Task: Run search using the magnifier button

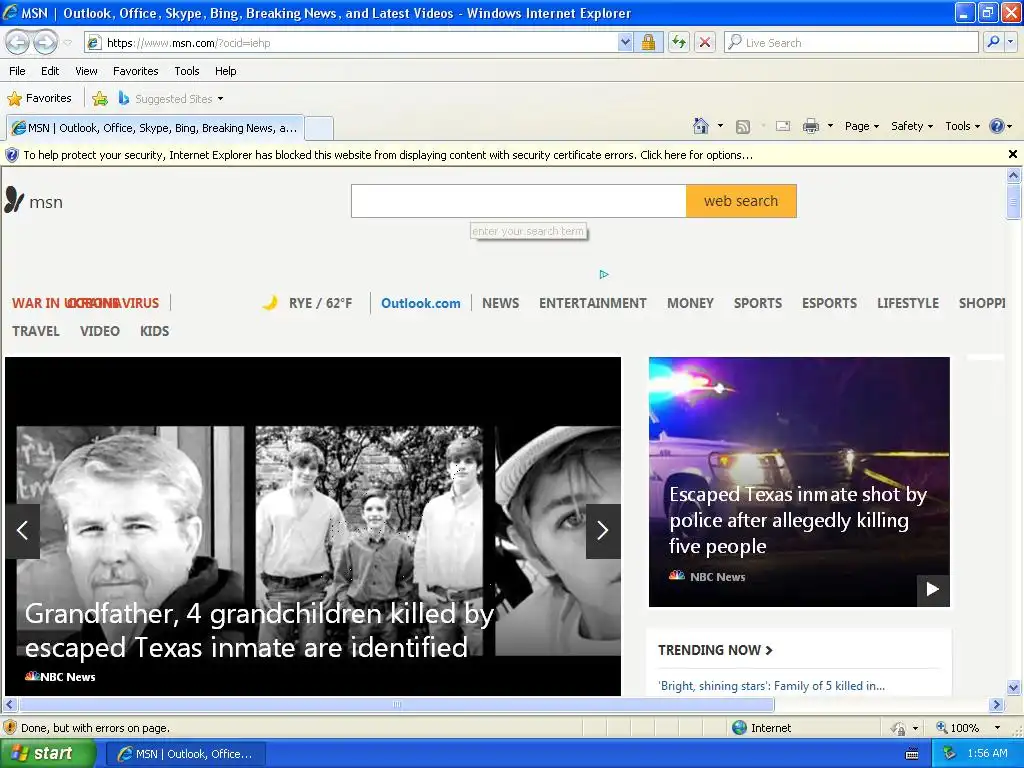Action: (x=993, y=42)
